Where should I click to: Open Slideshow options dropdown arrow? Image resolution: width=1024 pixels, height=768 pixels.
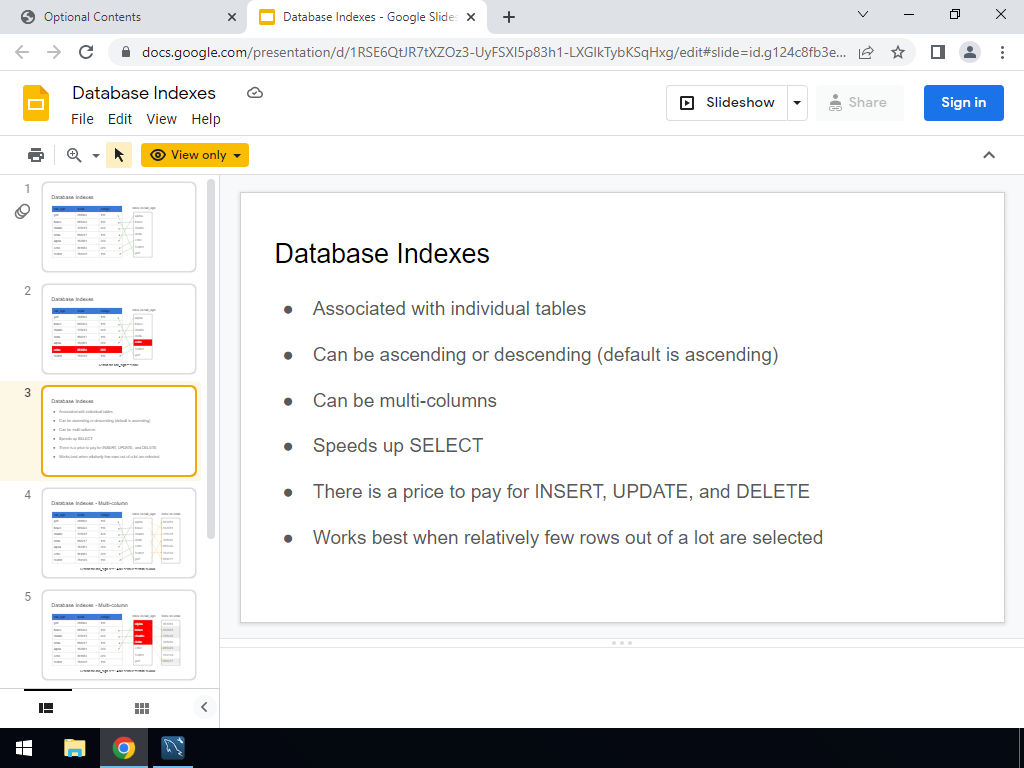(x=797, y=103)
